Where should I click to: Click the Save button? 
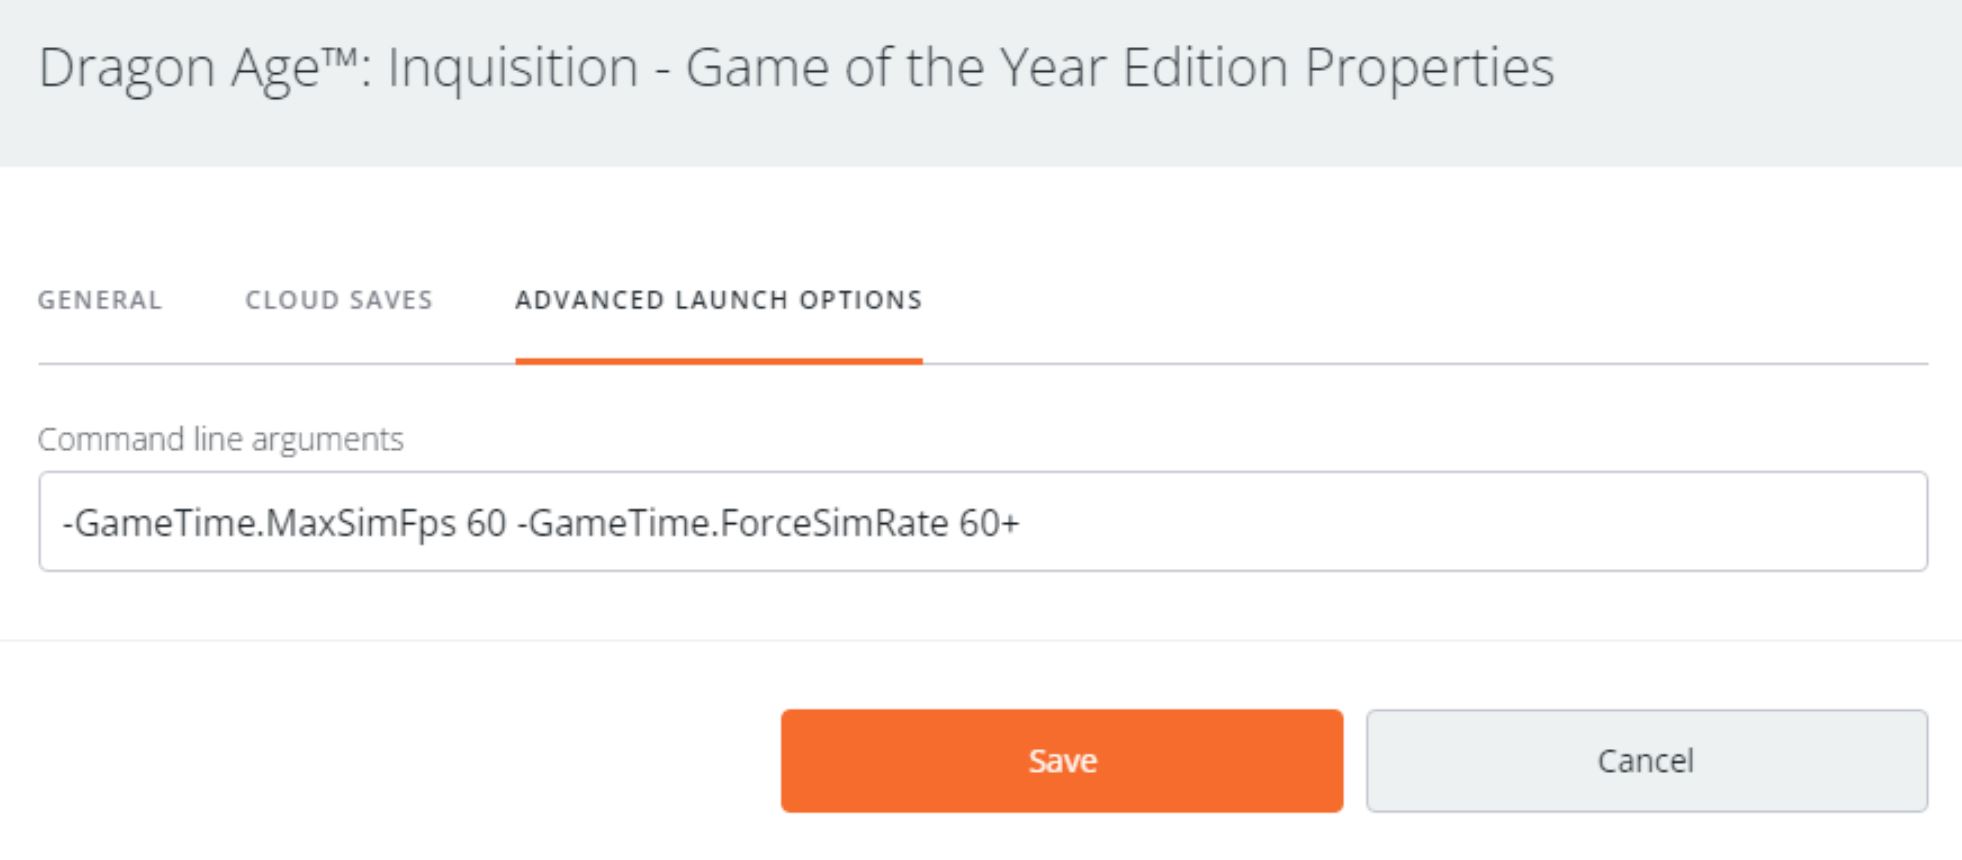[1061, 761]
